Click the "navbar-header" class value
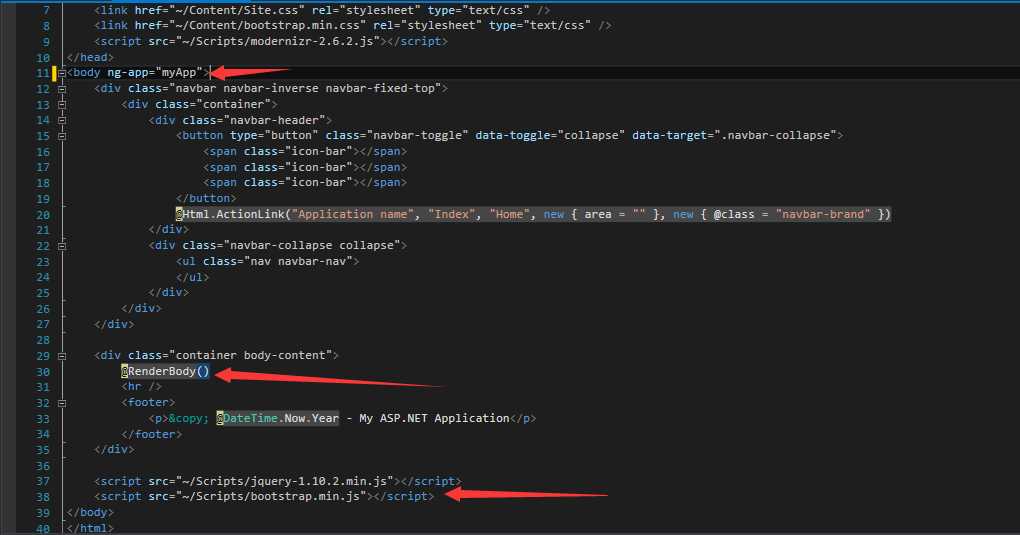1020x535 pixels. click(x=274, y=120)
